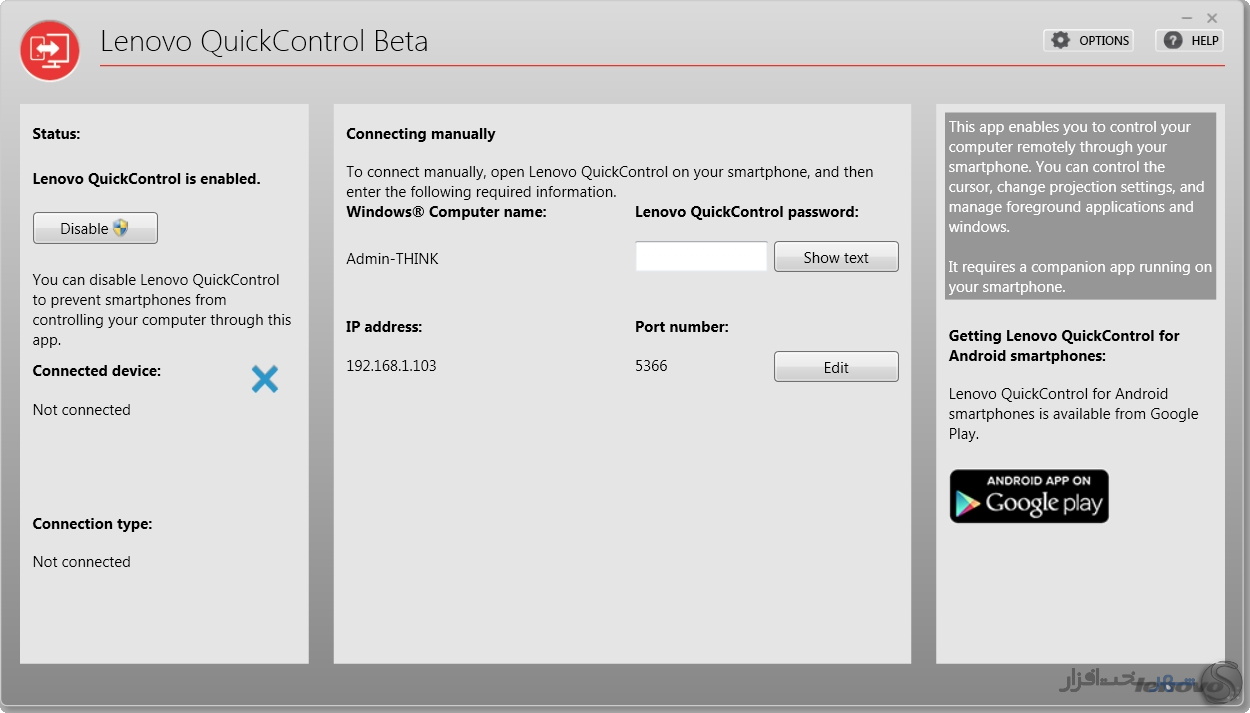Click the Connecting manually heading
The image size is (1250, 713).
click(421, 134)
